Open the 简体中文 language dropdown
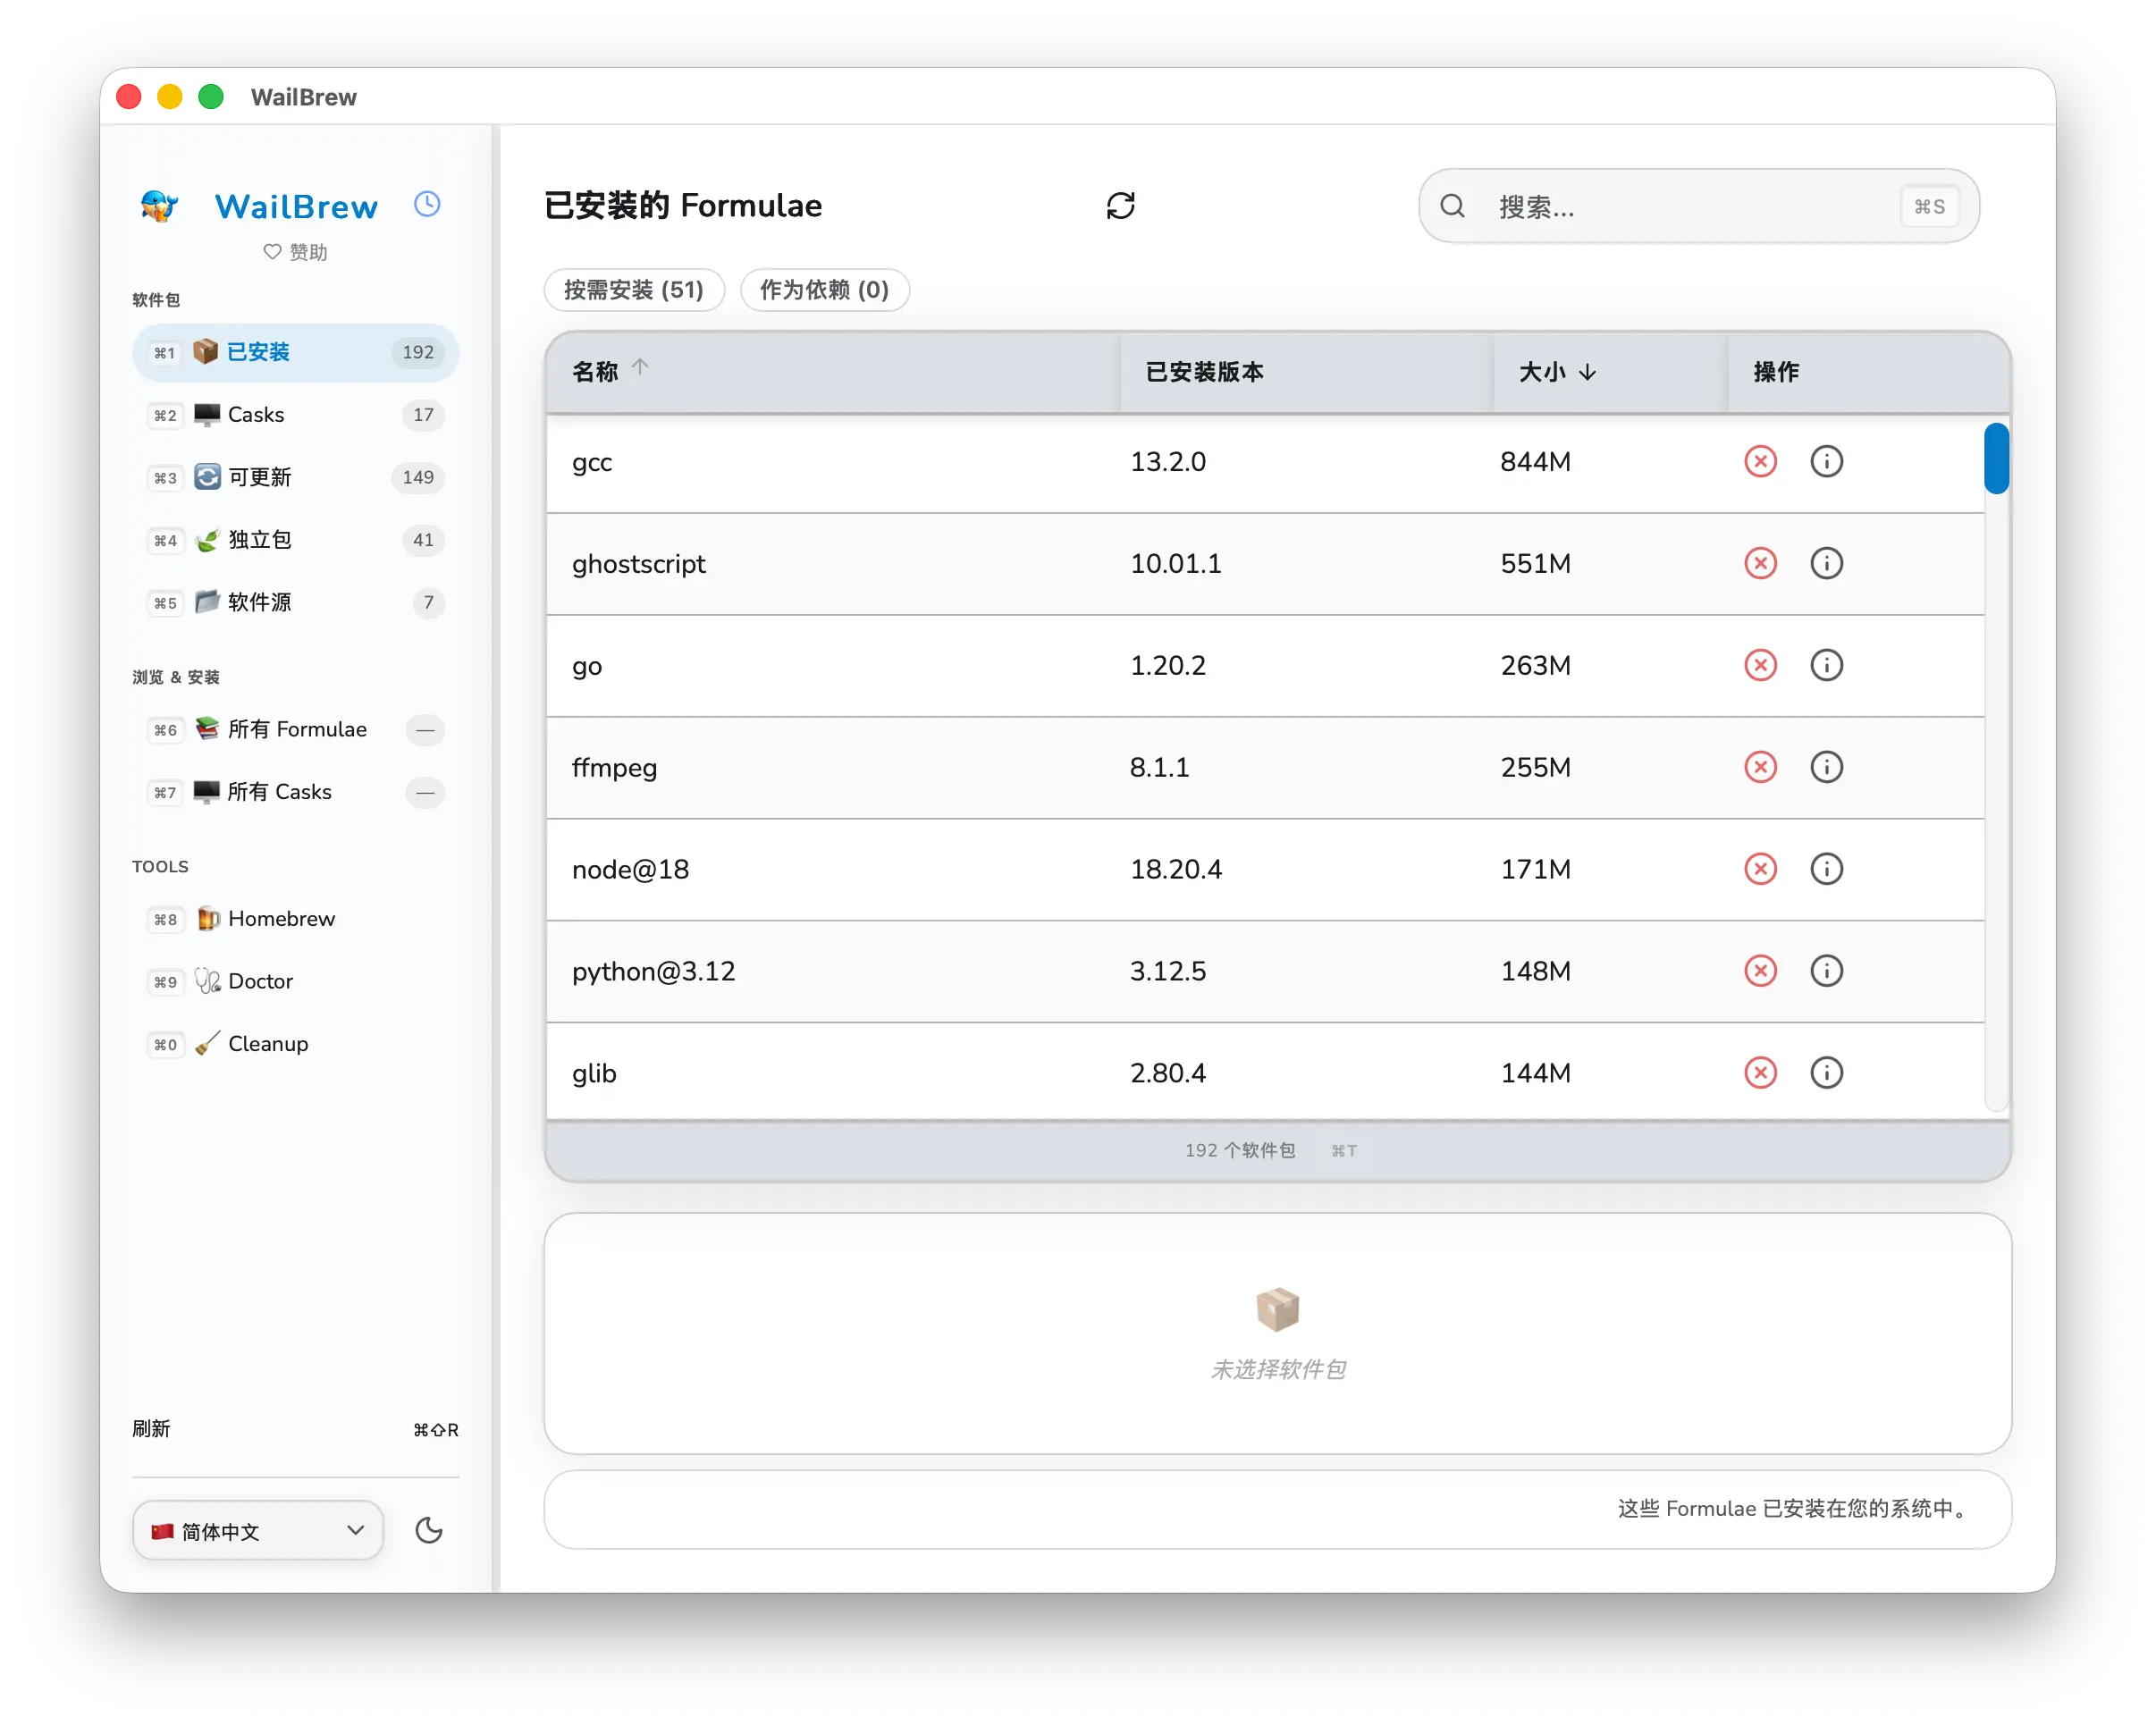Image resolution: width=2156 pixels, height=1725 pixels. click(x=257, y=1531)
